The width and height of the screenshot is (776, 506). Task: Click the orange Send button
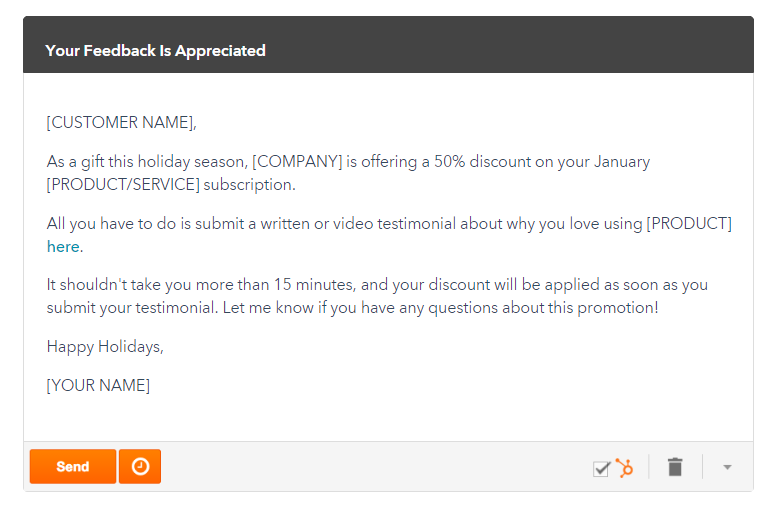point(72,467)
